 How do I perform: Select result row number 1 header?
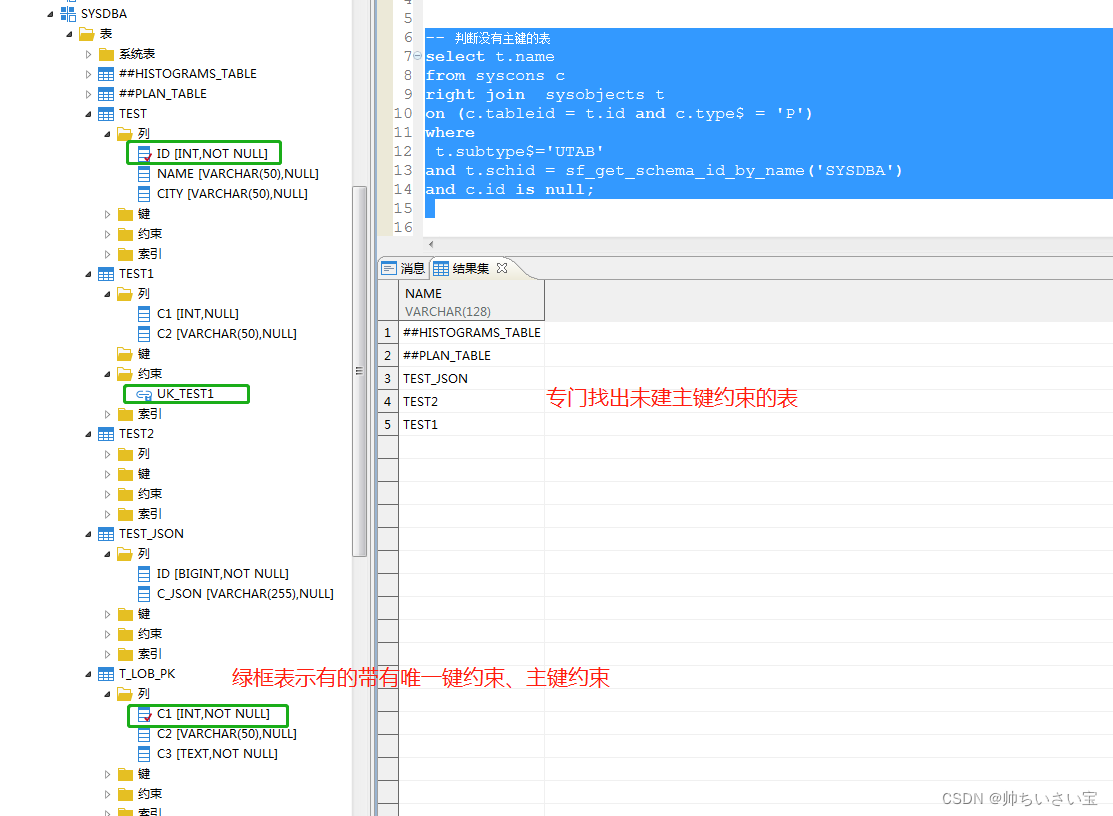388,333
